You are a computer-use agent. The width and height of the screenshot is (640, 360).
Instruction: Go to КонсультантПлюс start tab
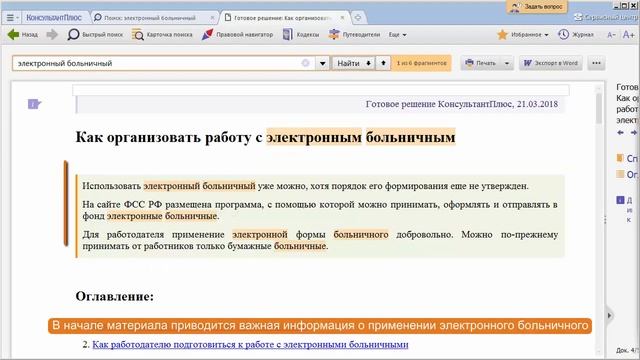pyautogui.click(x=53, y=18)
